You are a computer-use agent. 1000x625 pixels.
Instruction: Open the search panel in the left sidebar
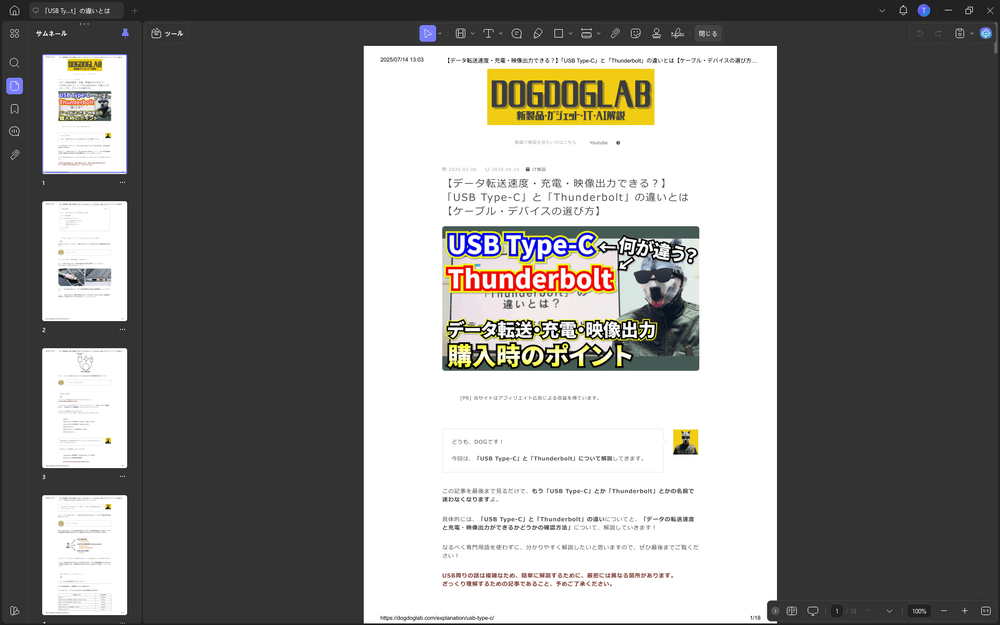click(x=14, y=62)
